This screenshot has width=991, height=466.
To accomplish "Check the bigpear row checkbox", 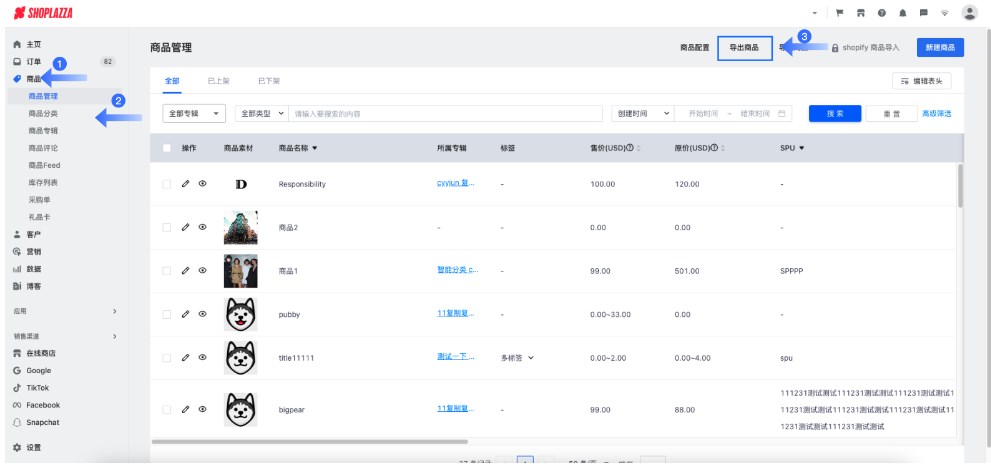I will [x=167, y=409].
